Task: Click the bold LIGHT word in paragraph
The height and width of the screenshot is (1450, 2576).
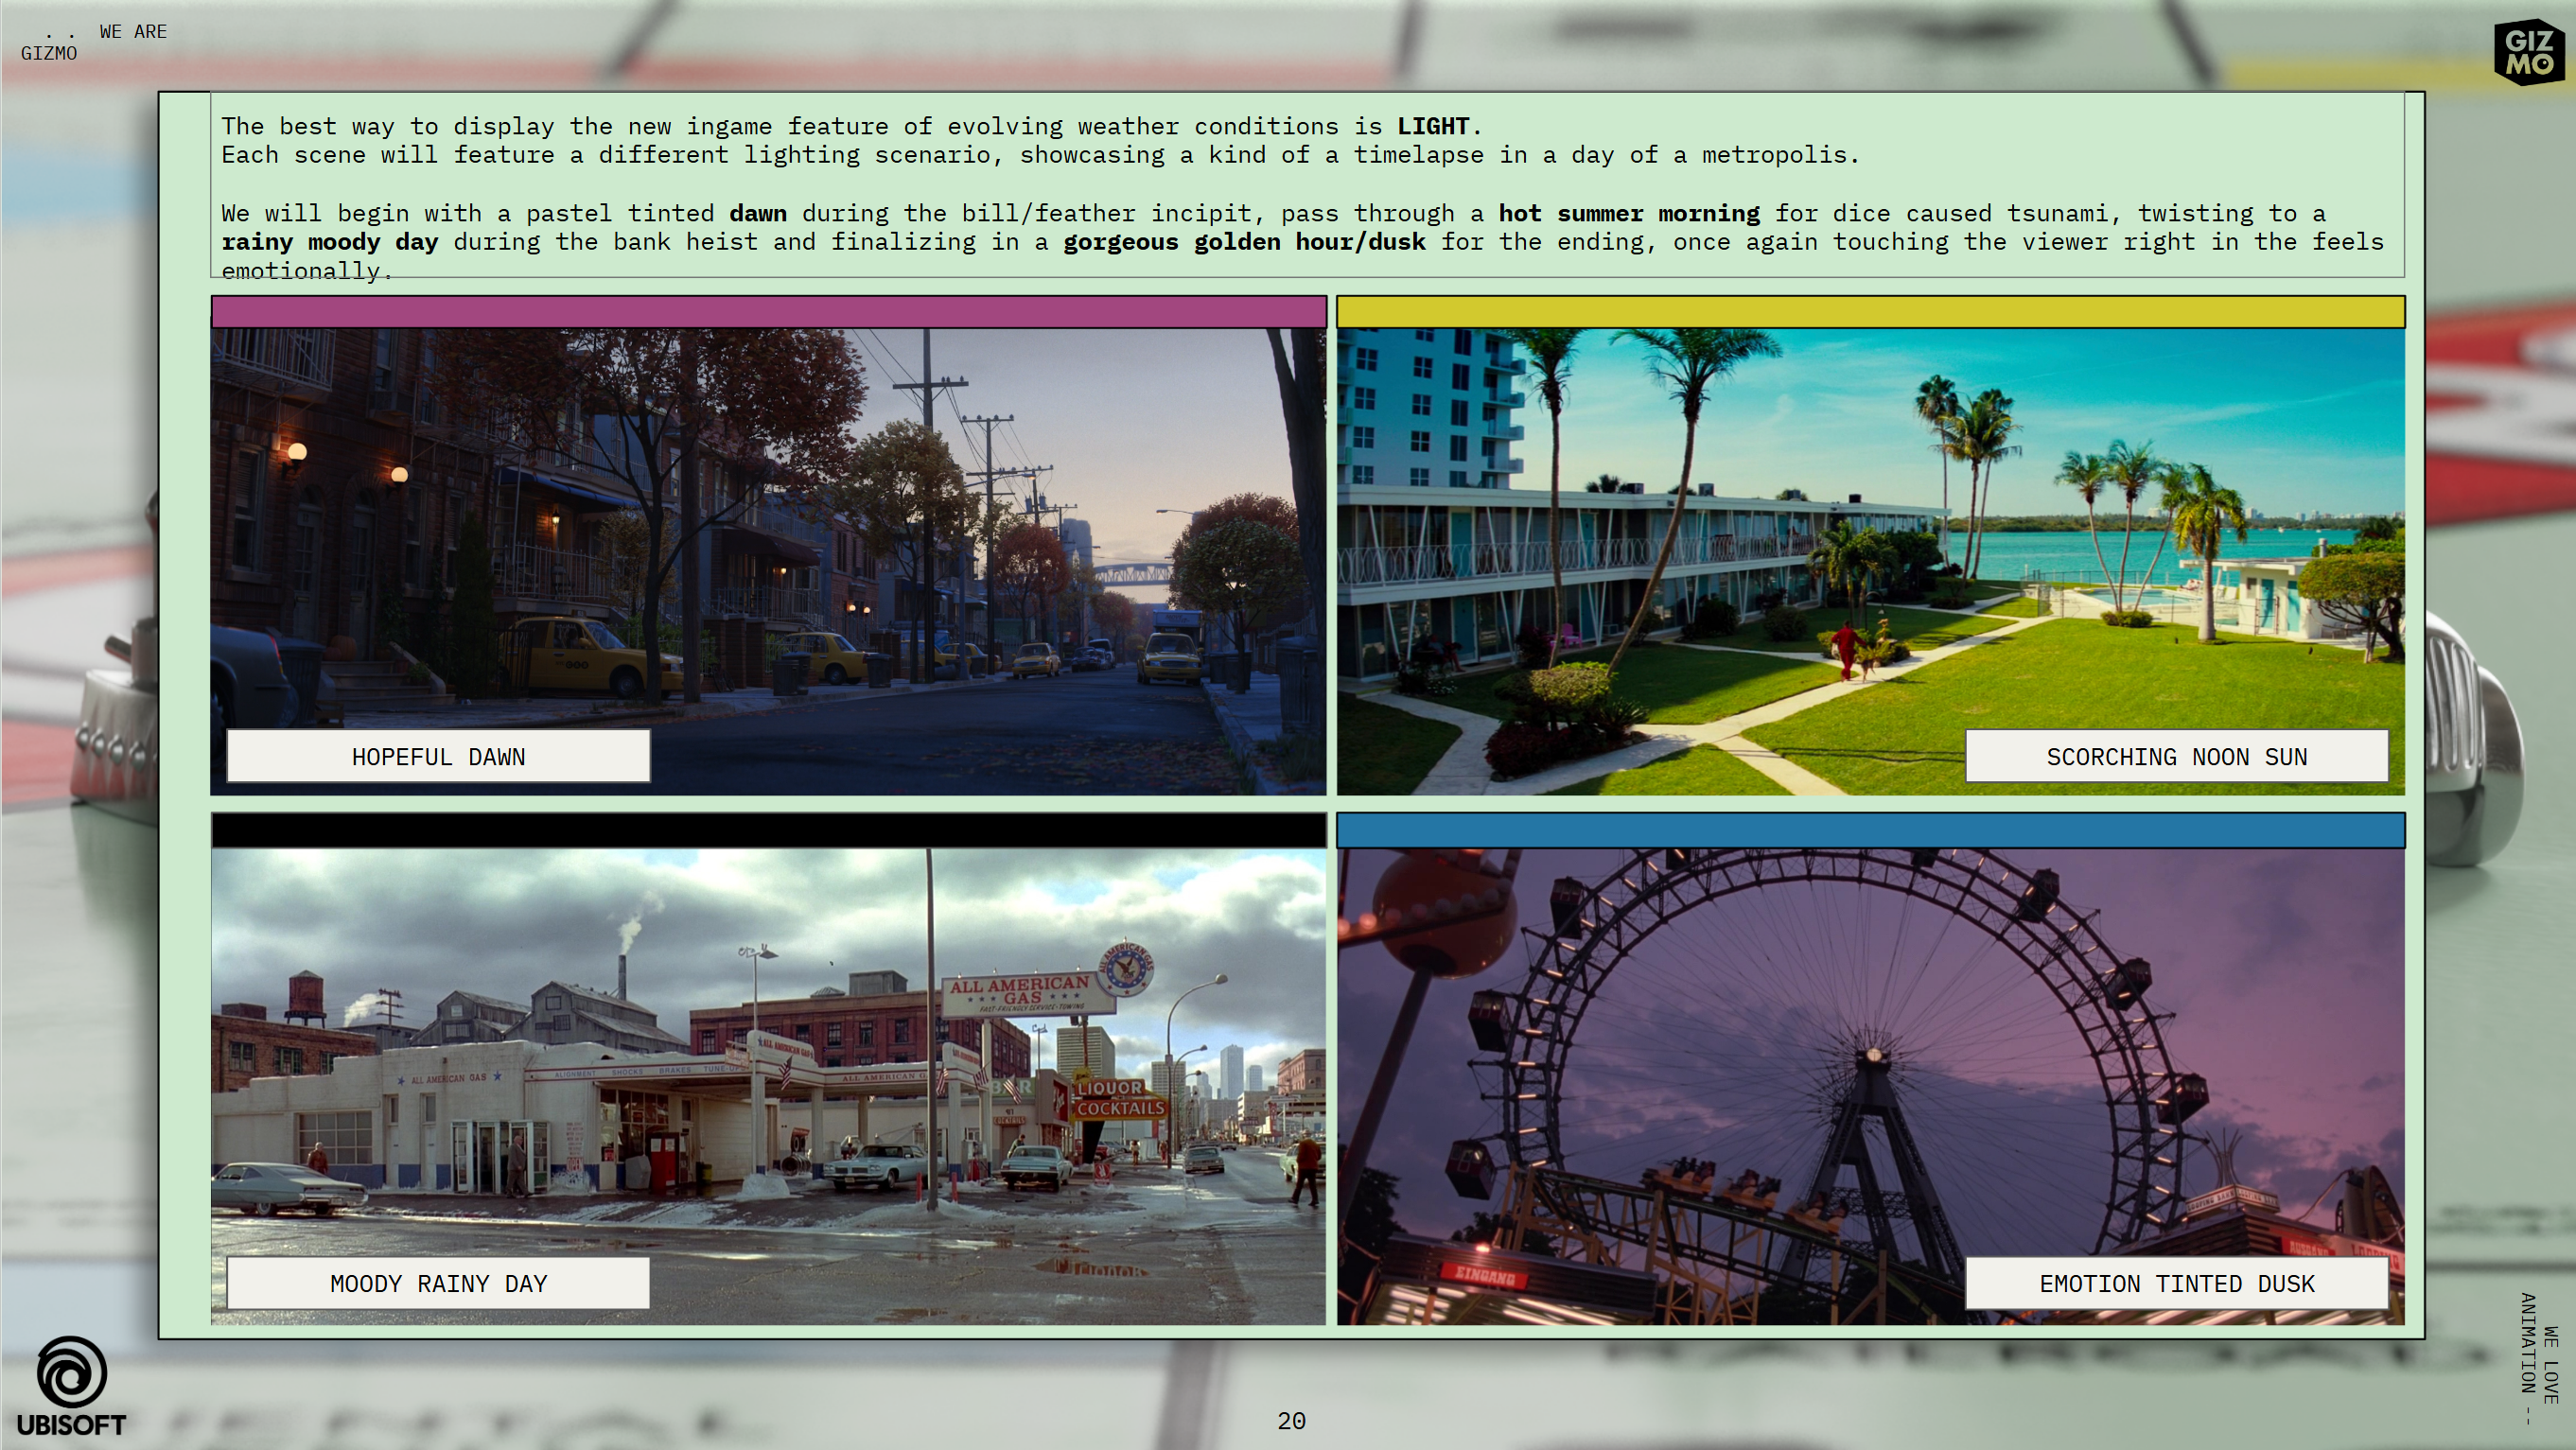Action: point(1432,127)
